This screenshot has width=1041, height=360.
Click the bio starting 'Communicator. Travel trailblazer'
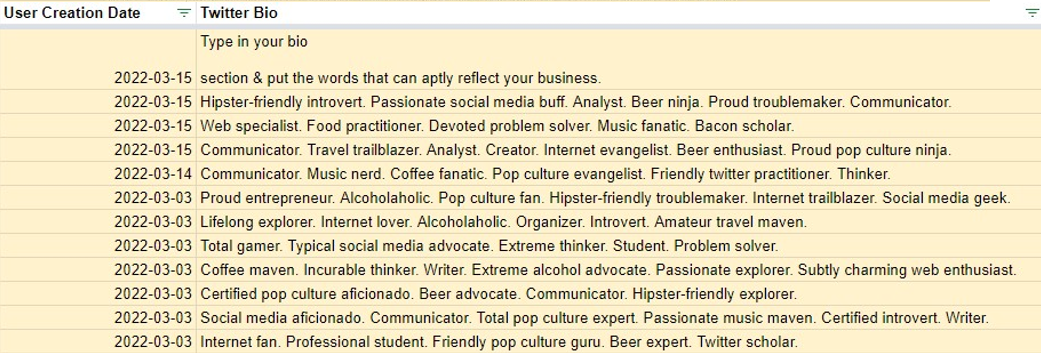pyautogui.click(x=618, y=150)
